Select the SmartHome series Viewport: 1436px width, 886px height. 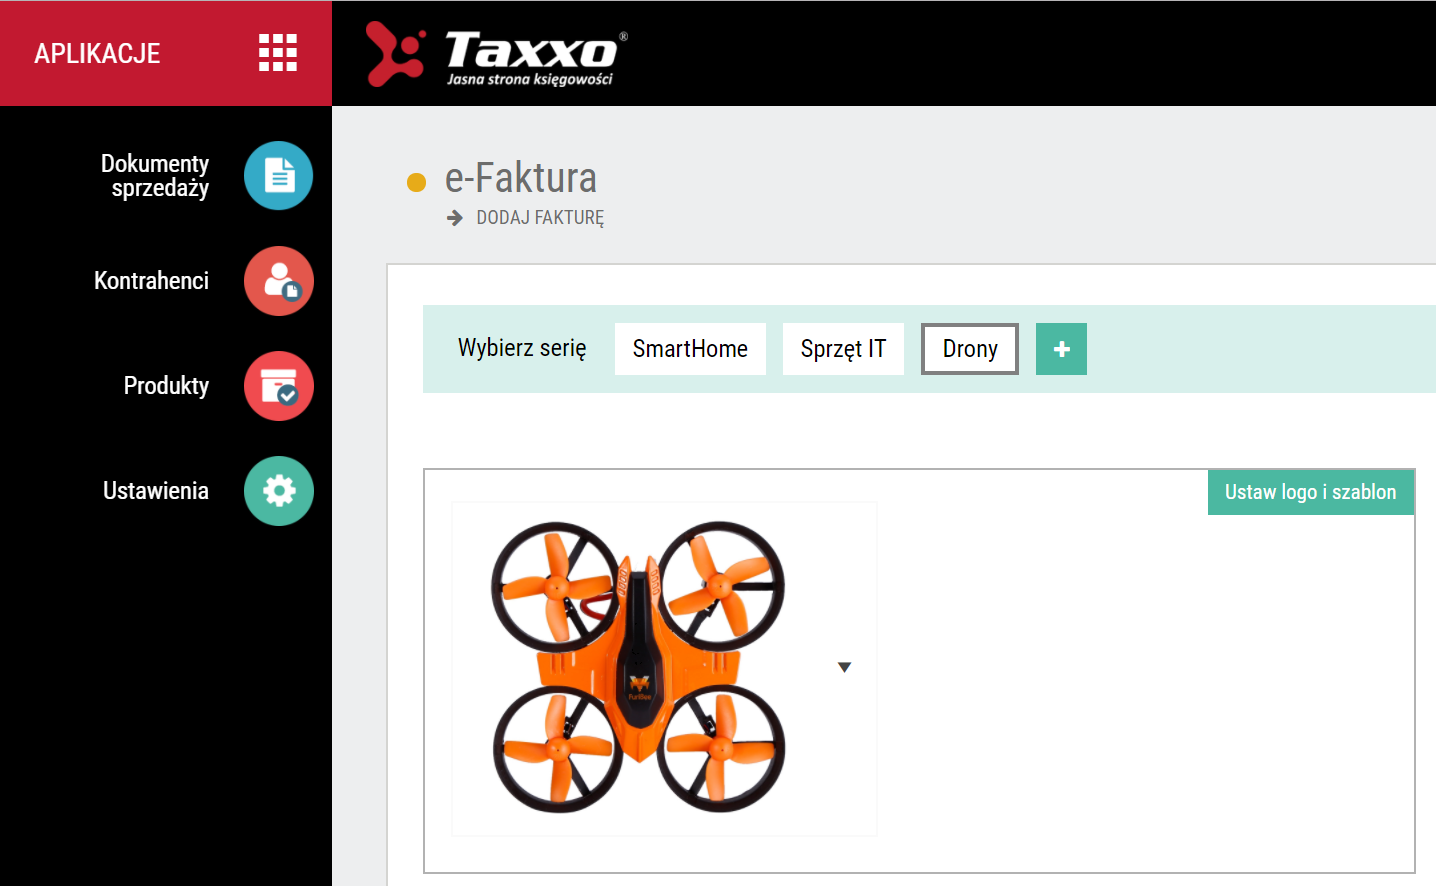click(690, 349)
